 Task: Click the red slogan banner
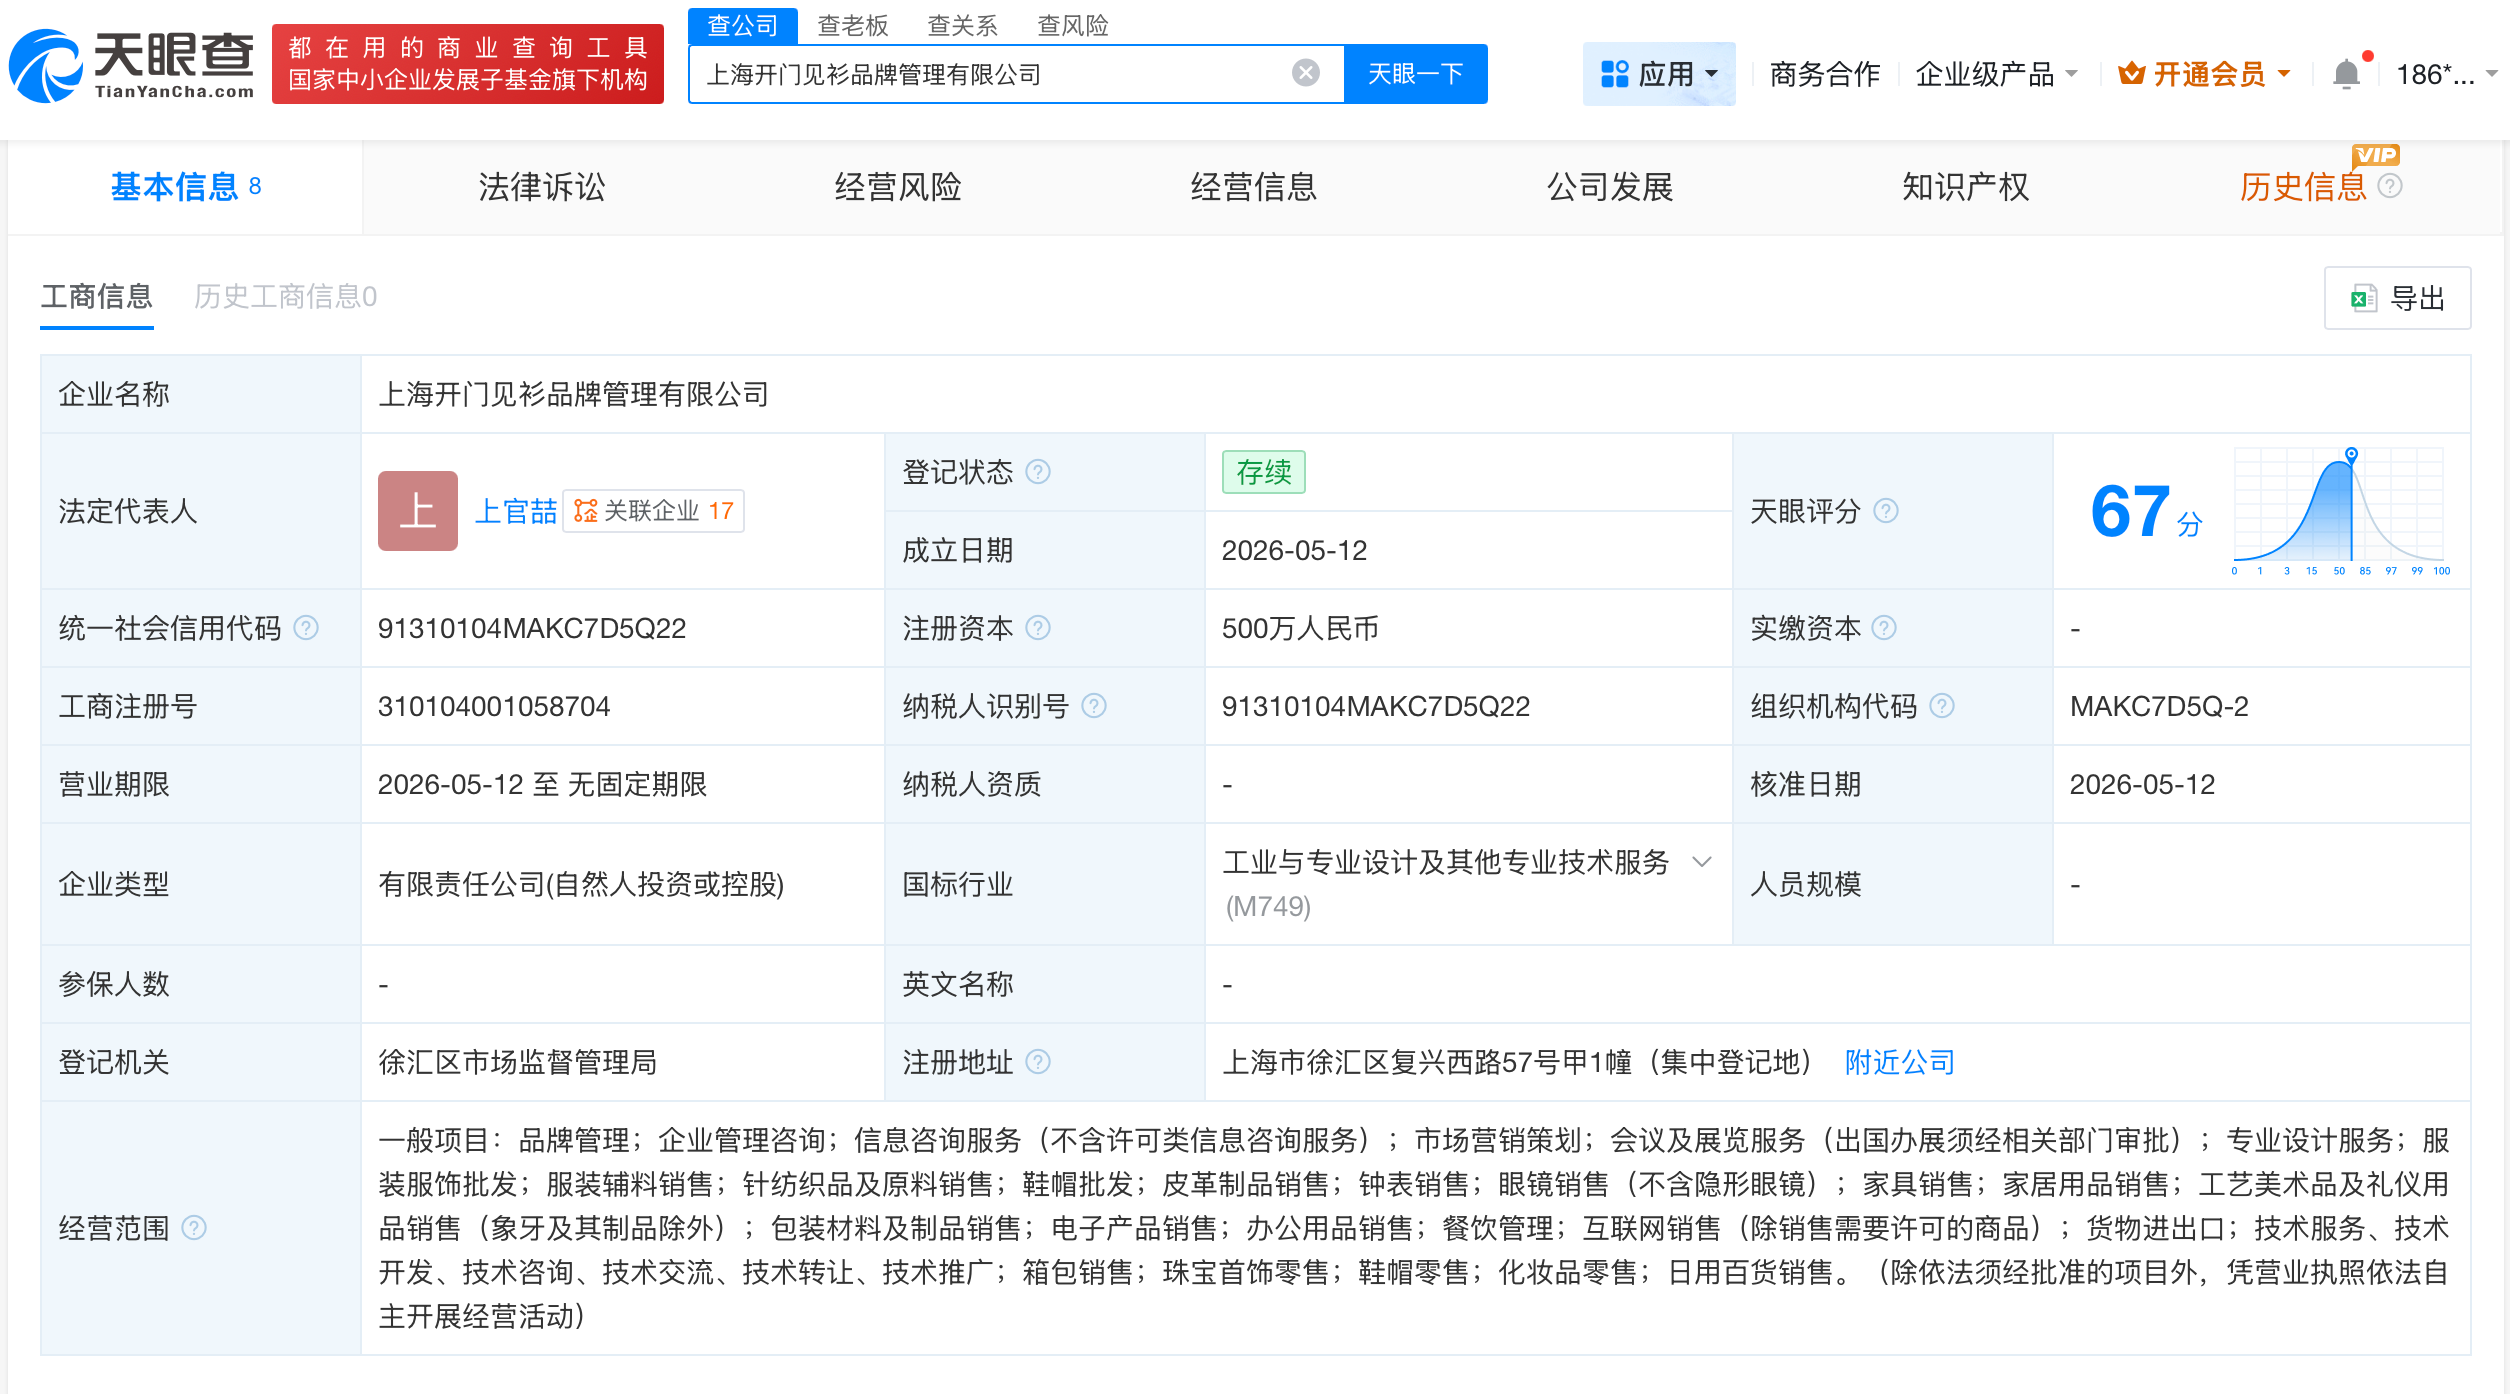coord(468,64)
